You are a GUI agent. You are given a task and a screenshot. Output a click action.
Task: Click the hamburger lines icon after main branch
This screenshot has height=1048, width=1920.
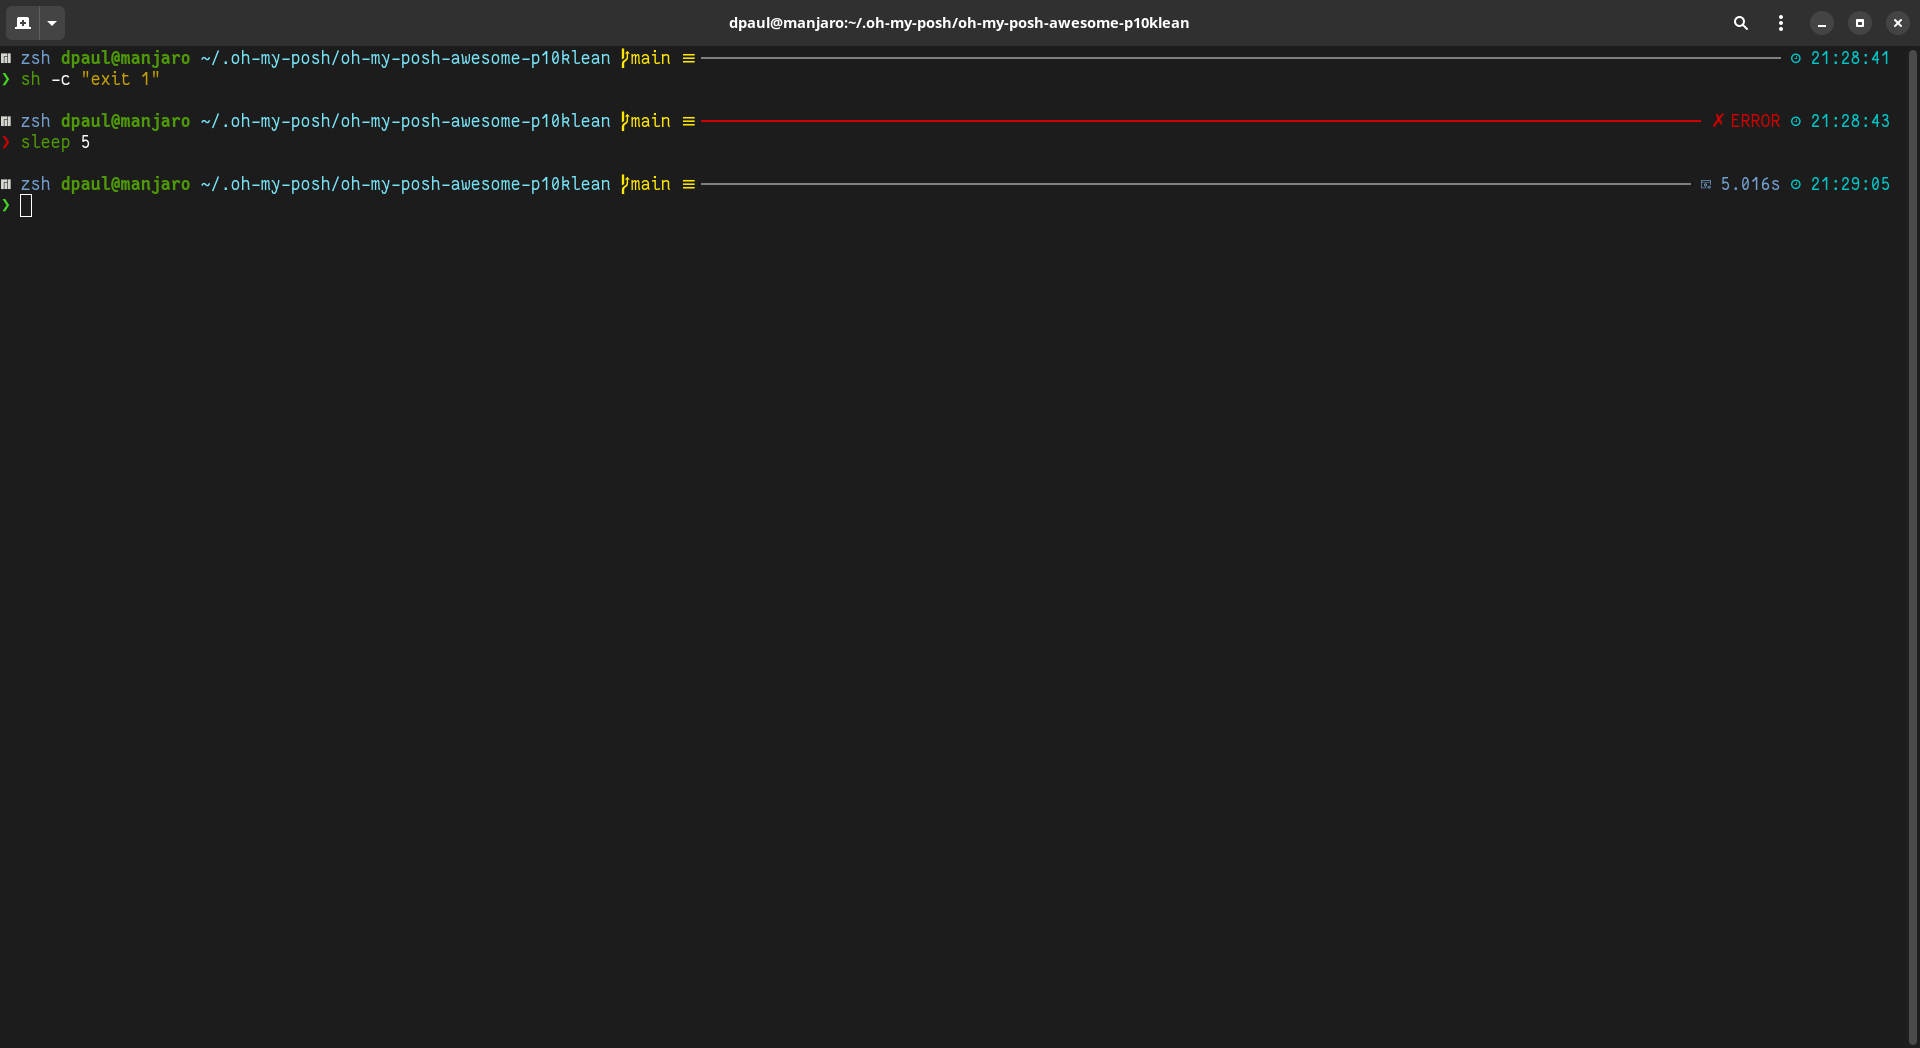click(x=688, y=184)
